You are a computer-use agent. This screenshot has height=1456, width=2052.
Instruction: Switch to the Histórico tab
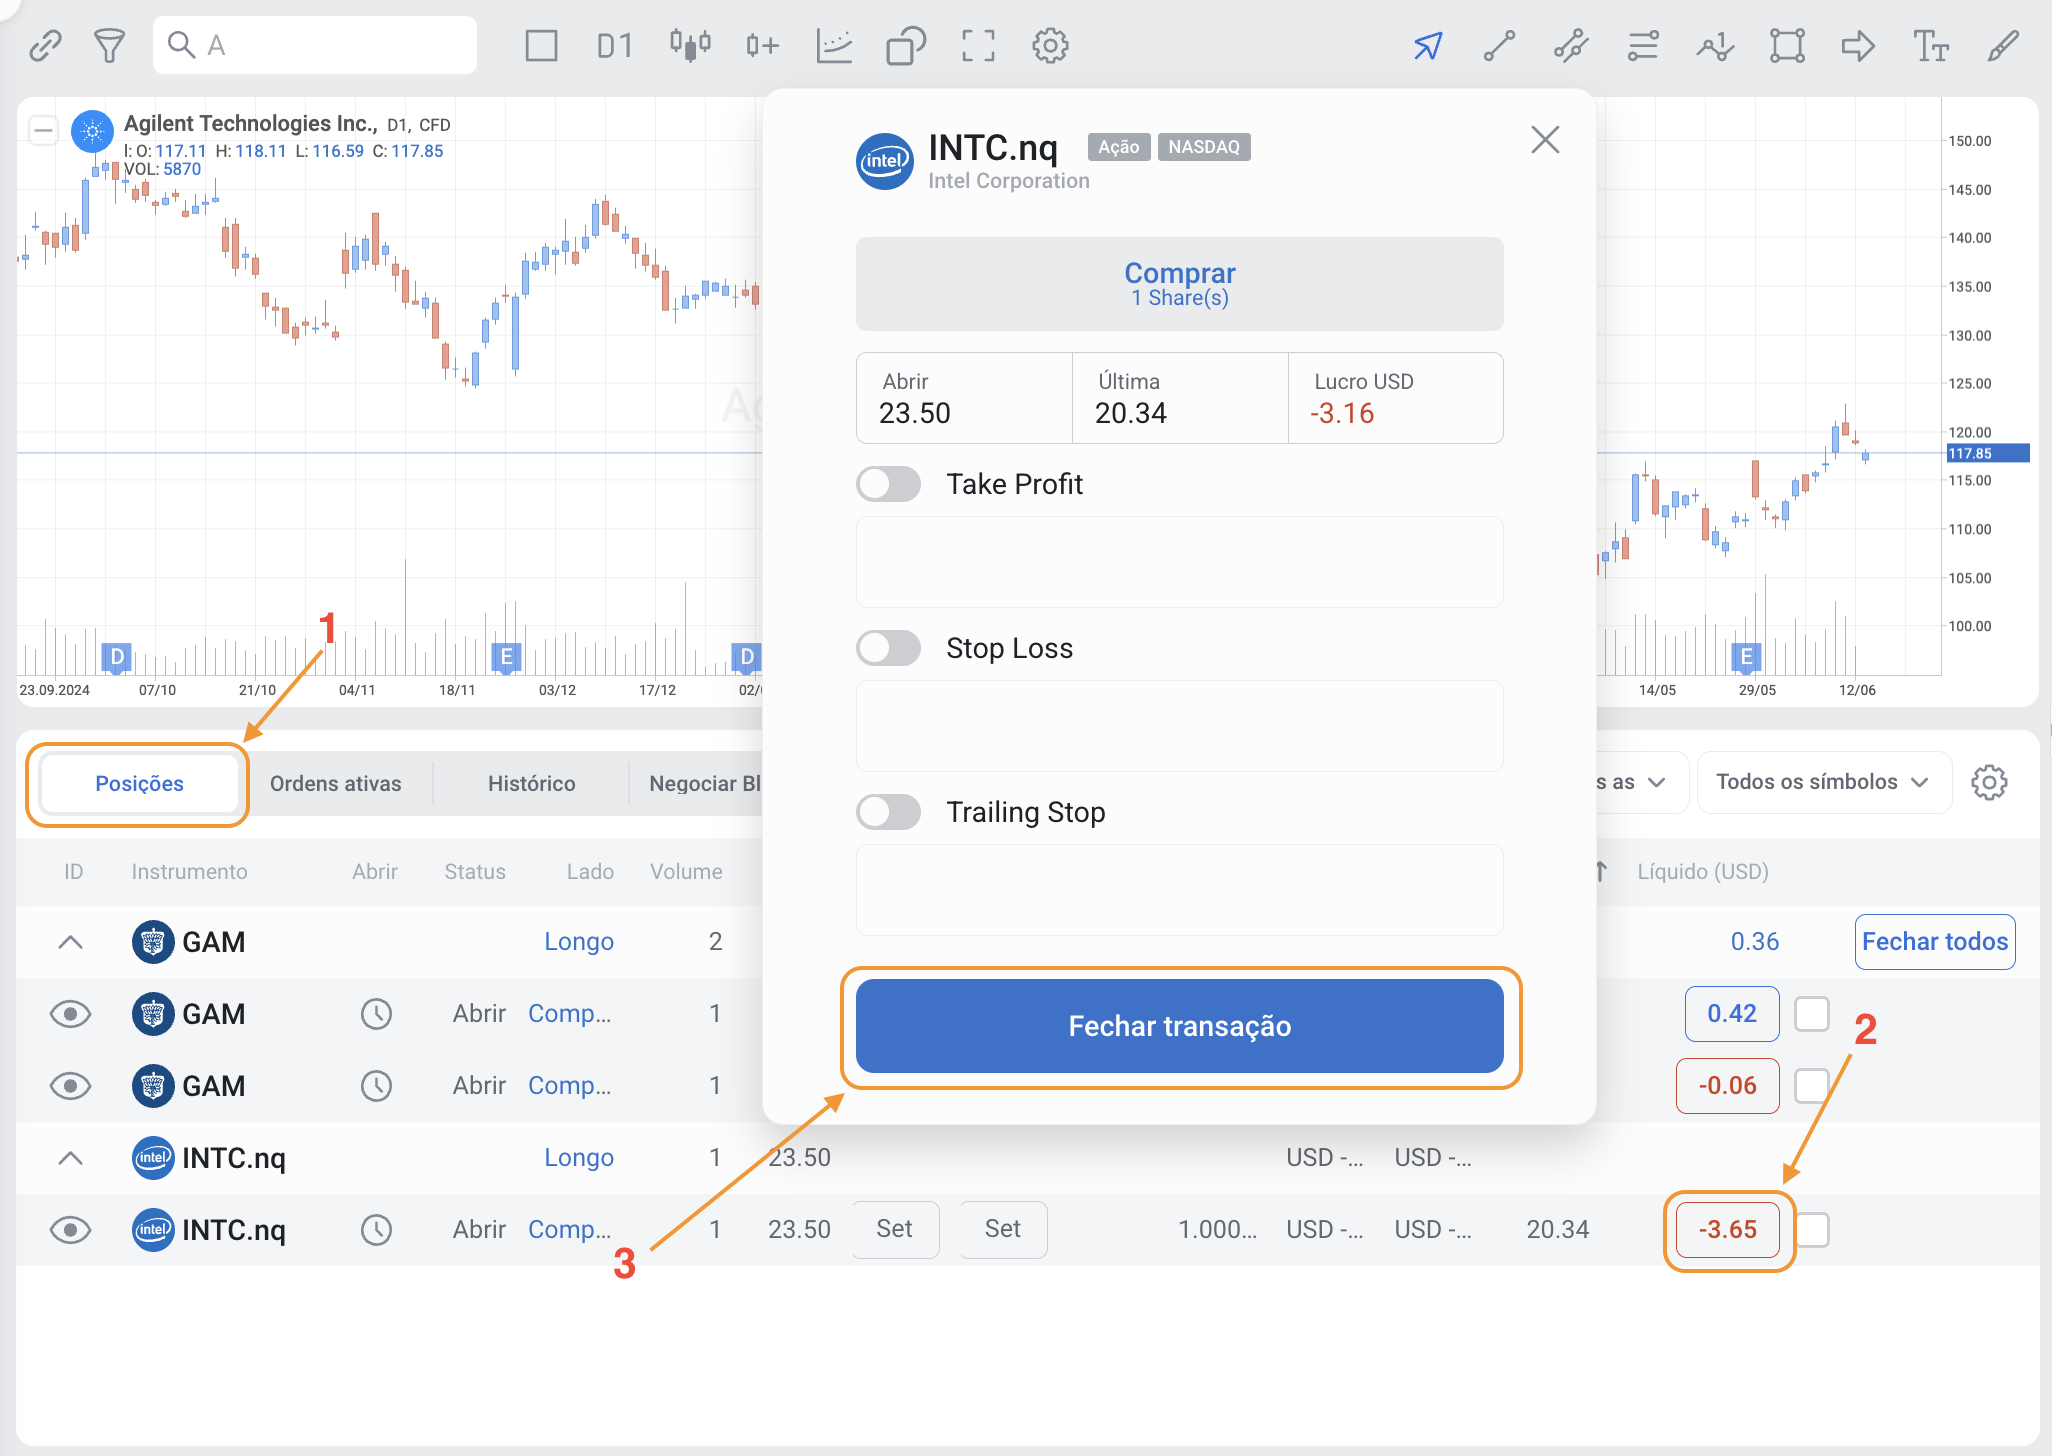point(531,784)
